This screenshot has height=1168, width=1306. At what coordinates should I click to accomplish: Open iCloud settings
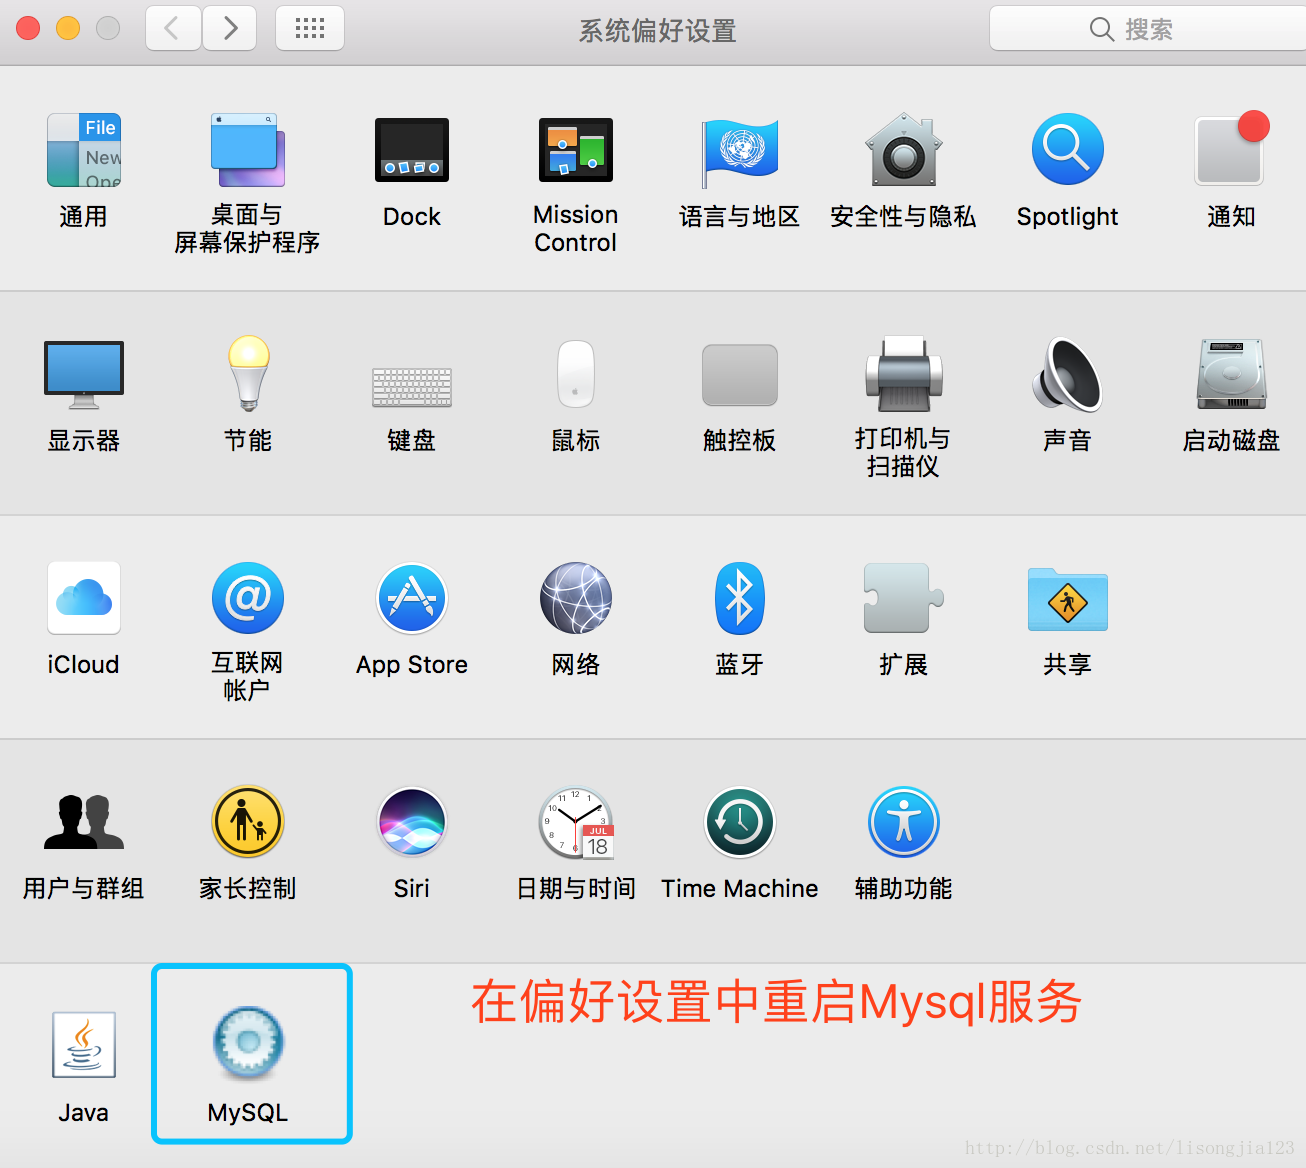pos(83,598)
